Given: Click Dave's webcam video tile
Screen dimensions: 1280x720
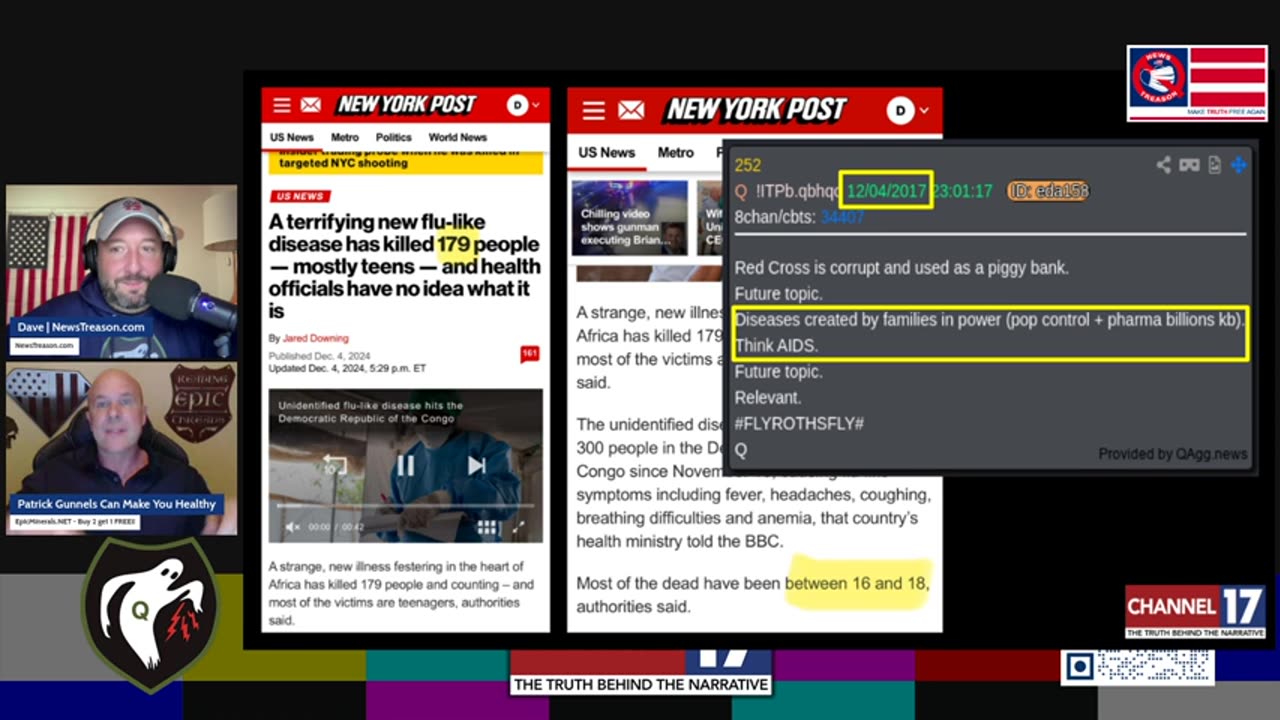Looking at the screenshot, I should pyautogui.click(x=122, y=271).
